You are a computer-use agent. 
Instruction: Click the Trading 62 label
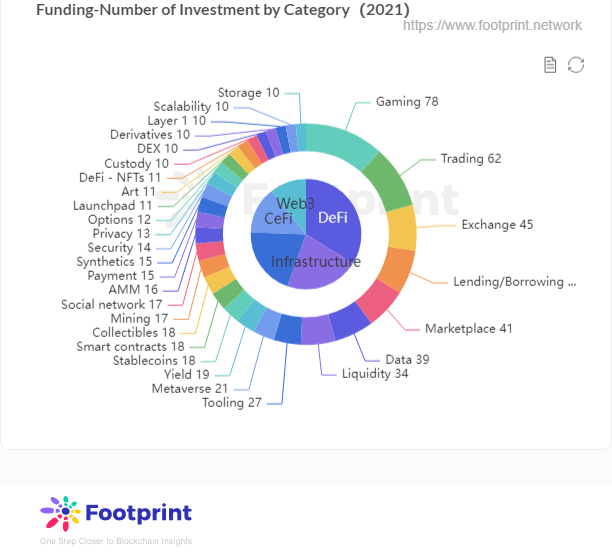(471, 158)
